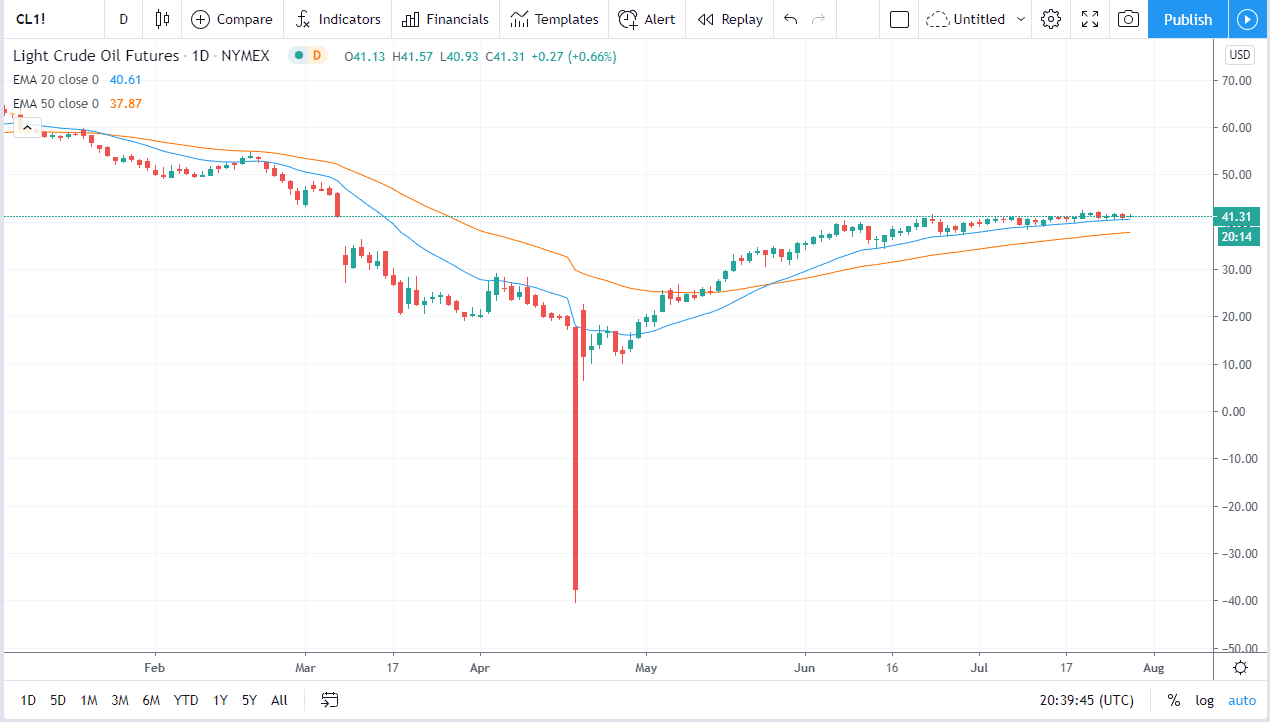Open the Templates menu
This screenshot has height=722, width=1270.
554,19
